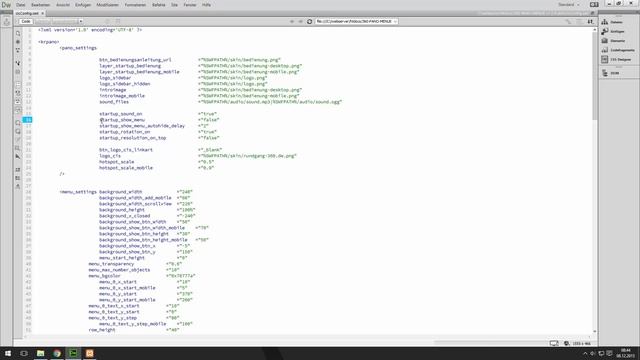The width and height of the screenshot is (640, 360).
Task: Show the Code Navigator from coding toolbar
Action: 18,42
